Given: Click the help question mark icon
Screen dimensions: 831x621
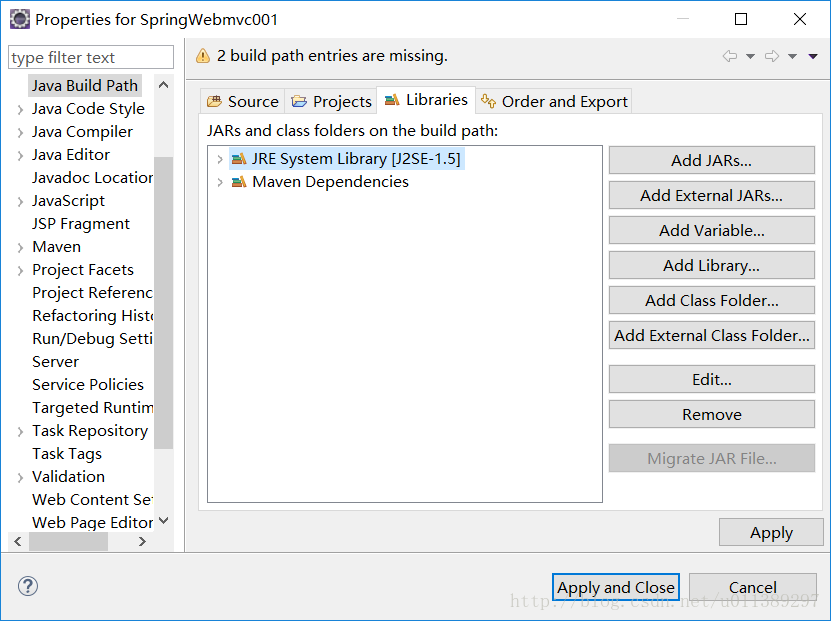Looking at the screenshot, I should (x=28, y=586).
